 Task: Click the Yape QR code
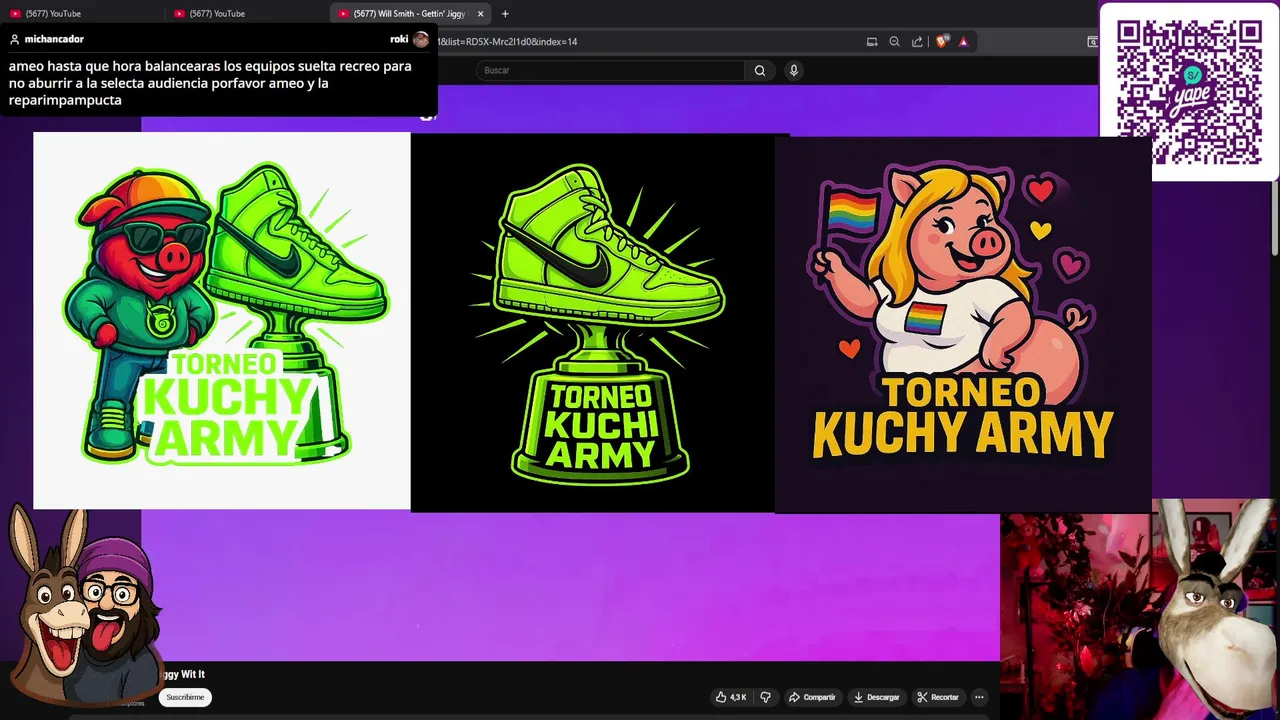coord(1189,92)
